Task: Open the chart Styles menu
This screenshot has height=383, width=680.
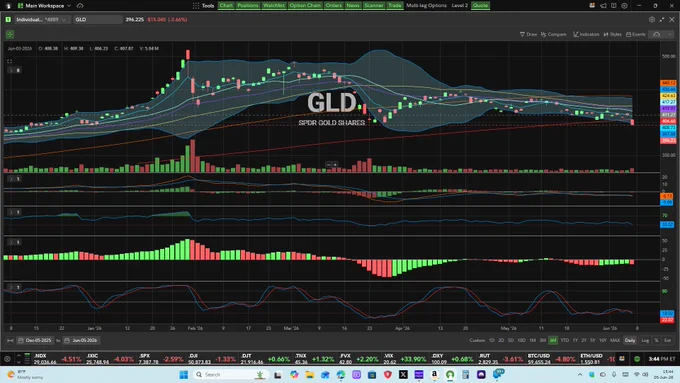Action: [612, 34]
